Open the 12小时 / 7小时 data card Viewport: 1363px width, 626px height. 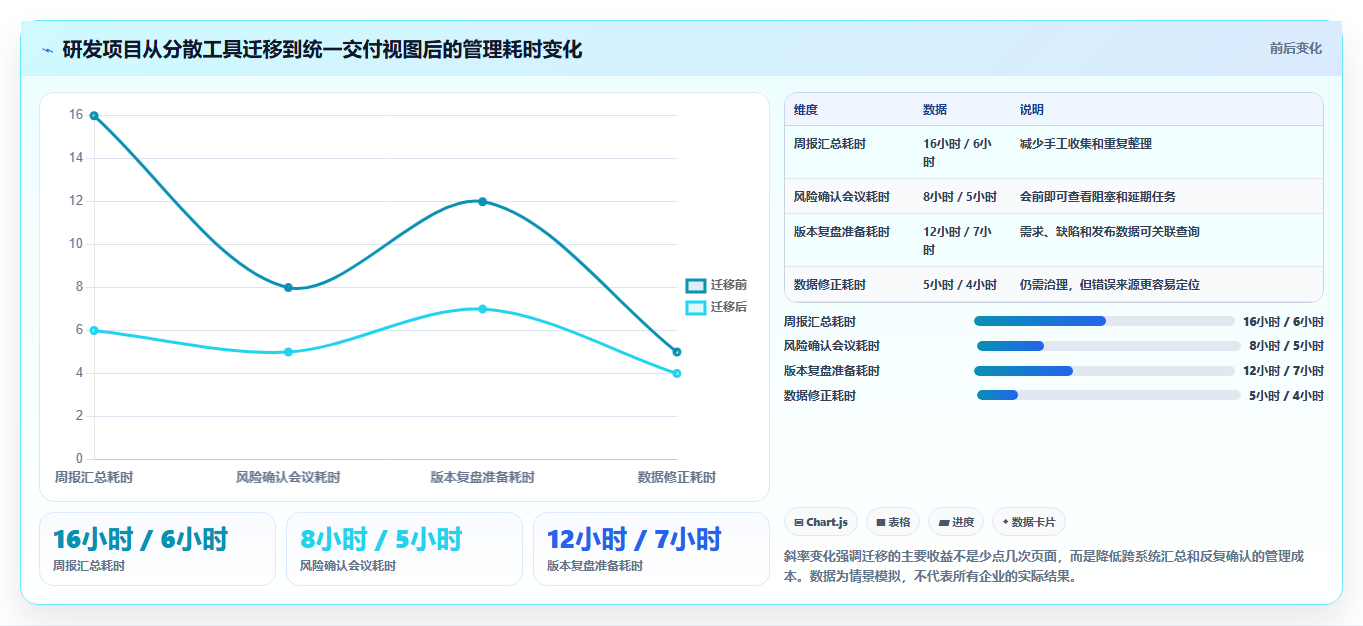coord(651,549)
